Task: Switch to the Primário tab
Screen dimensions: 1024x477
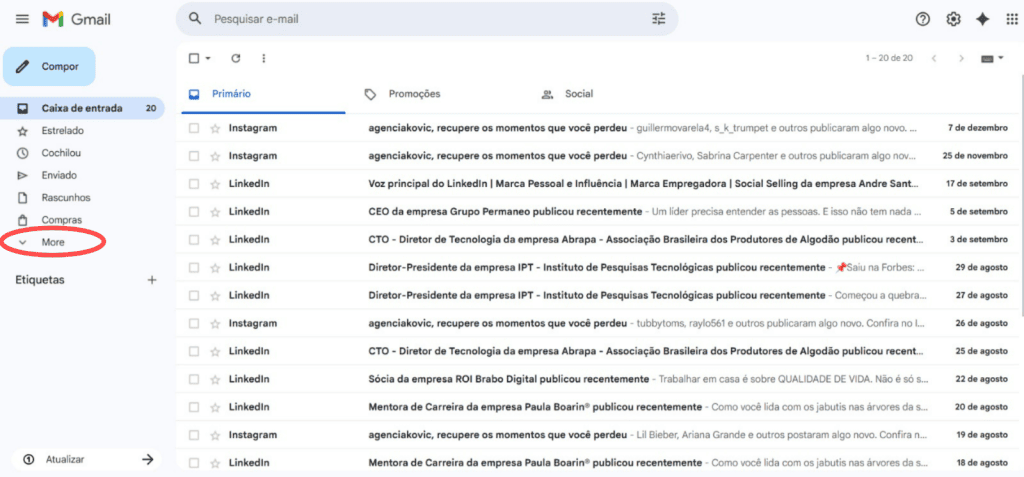Action: coord(261,94)
